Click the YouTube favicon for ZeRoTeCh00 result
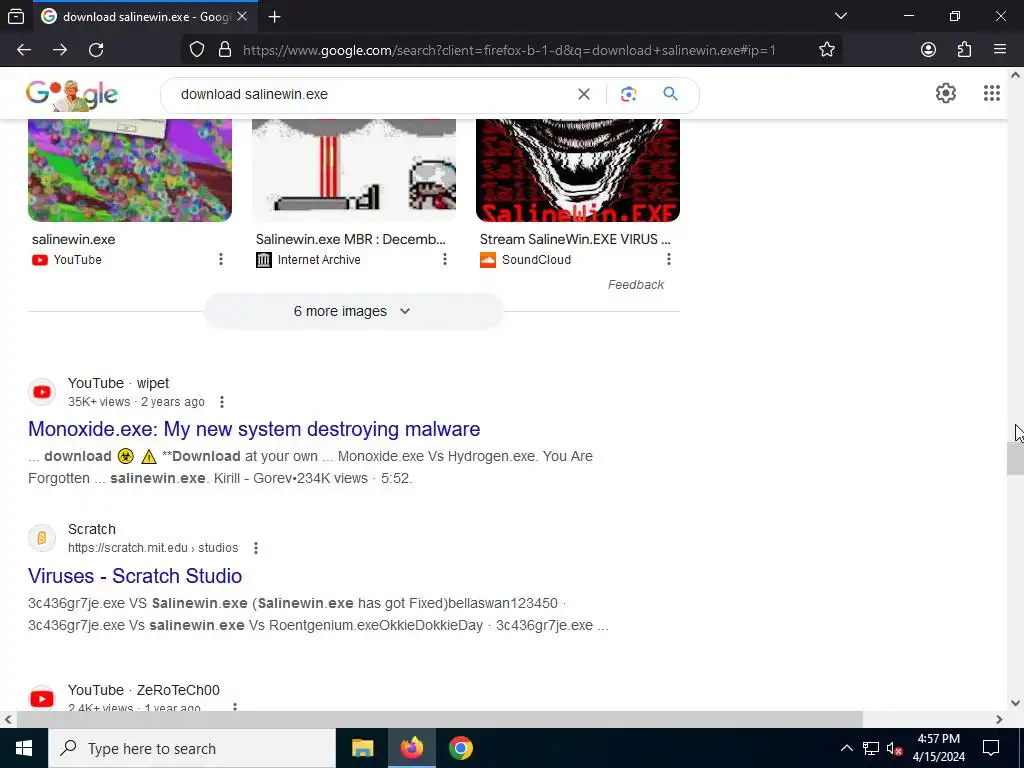The image size is (1024, 768). click(42, 699)
